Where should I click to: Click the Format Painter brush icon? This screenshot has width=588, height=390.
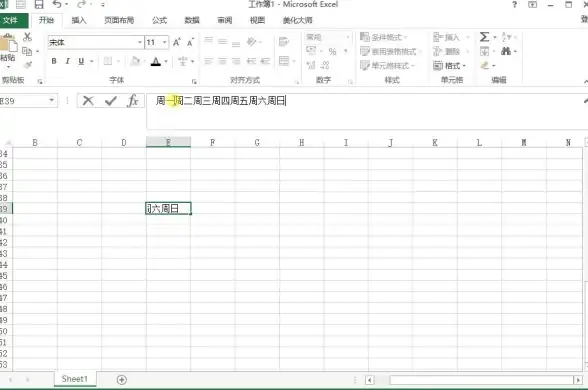(27, 65)
